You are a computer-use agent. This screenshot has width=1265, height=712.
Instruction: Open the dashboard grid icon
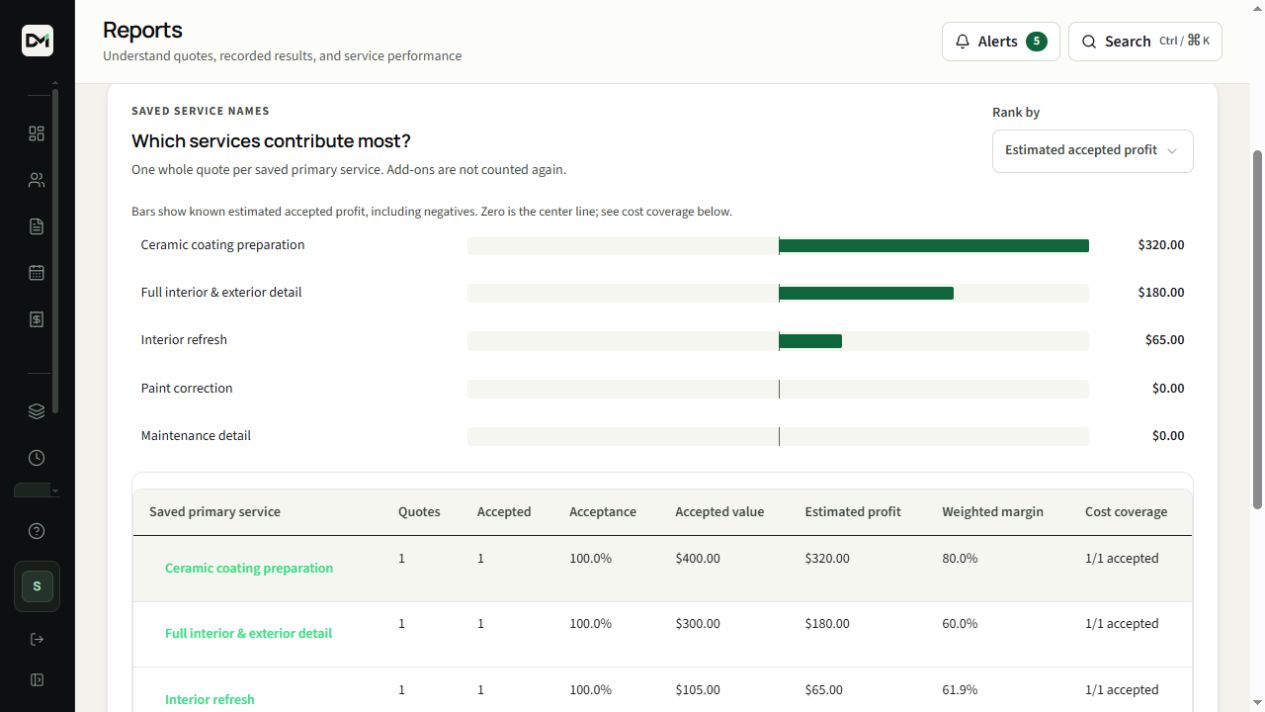tap(37, 134)
